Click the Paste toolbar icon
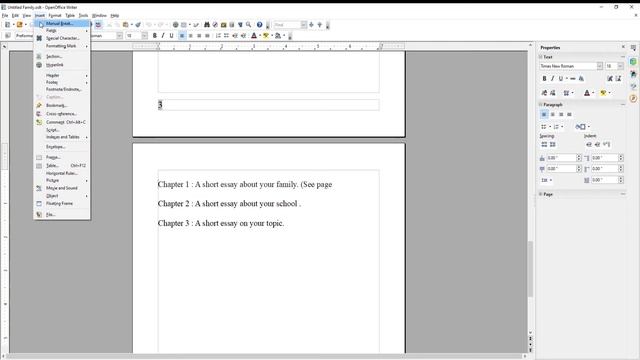The width and height of the screenshot is (640, 360). [x=126, y=25]
